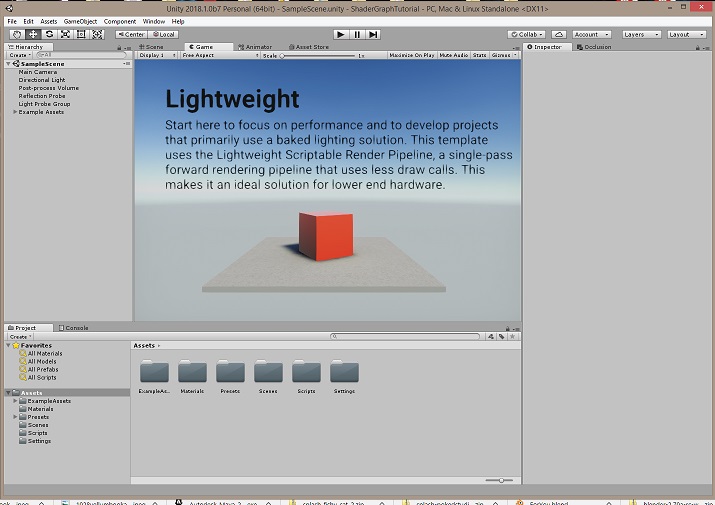Toggle Local handle rotation
Screen dimensions: 715x505
point(163,34)
